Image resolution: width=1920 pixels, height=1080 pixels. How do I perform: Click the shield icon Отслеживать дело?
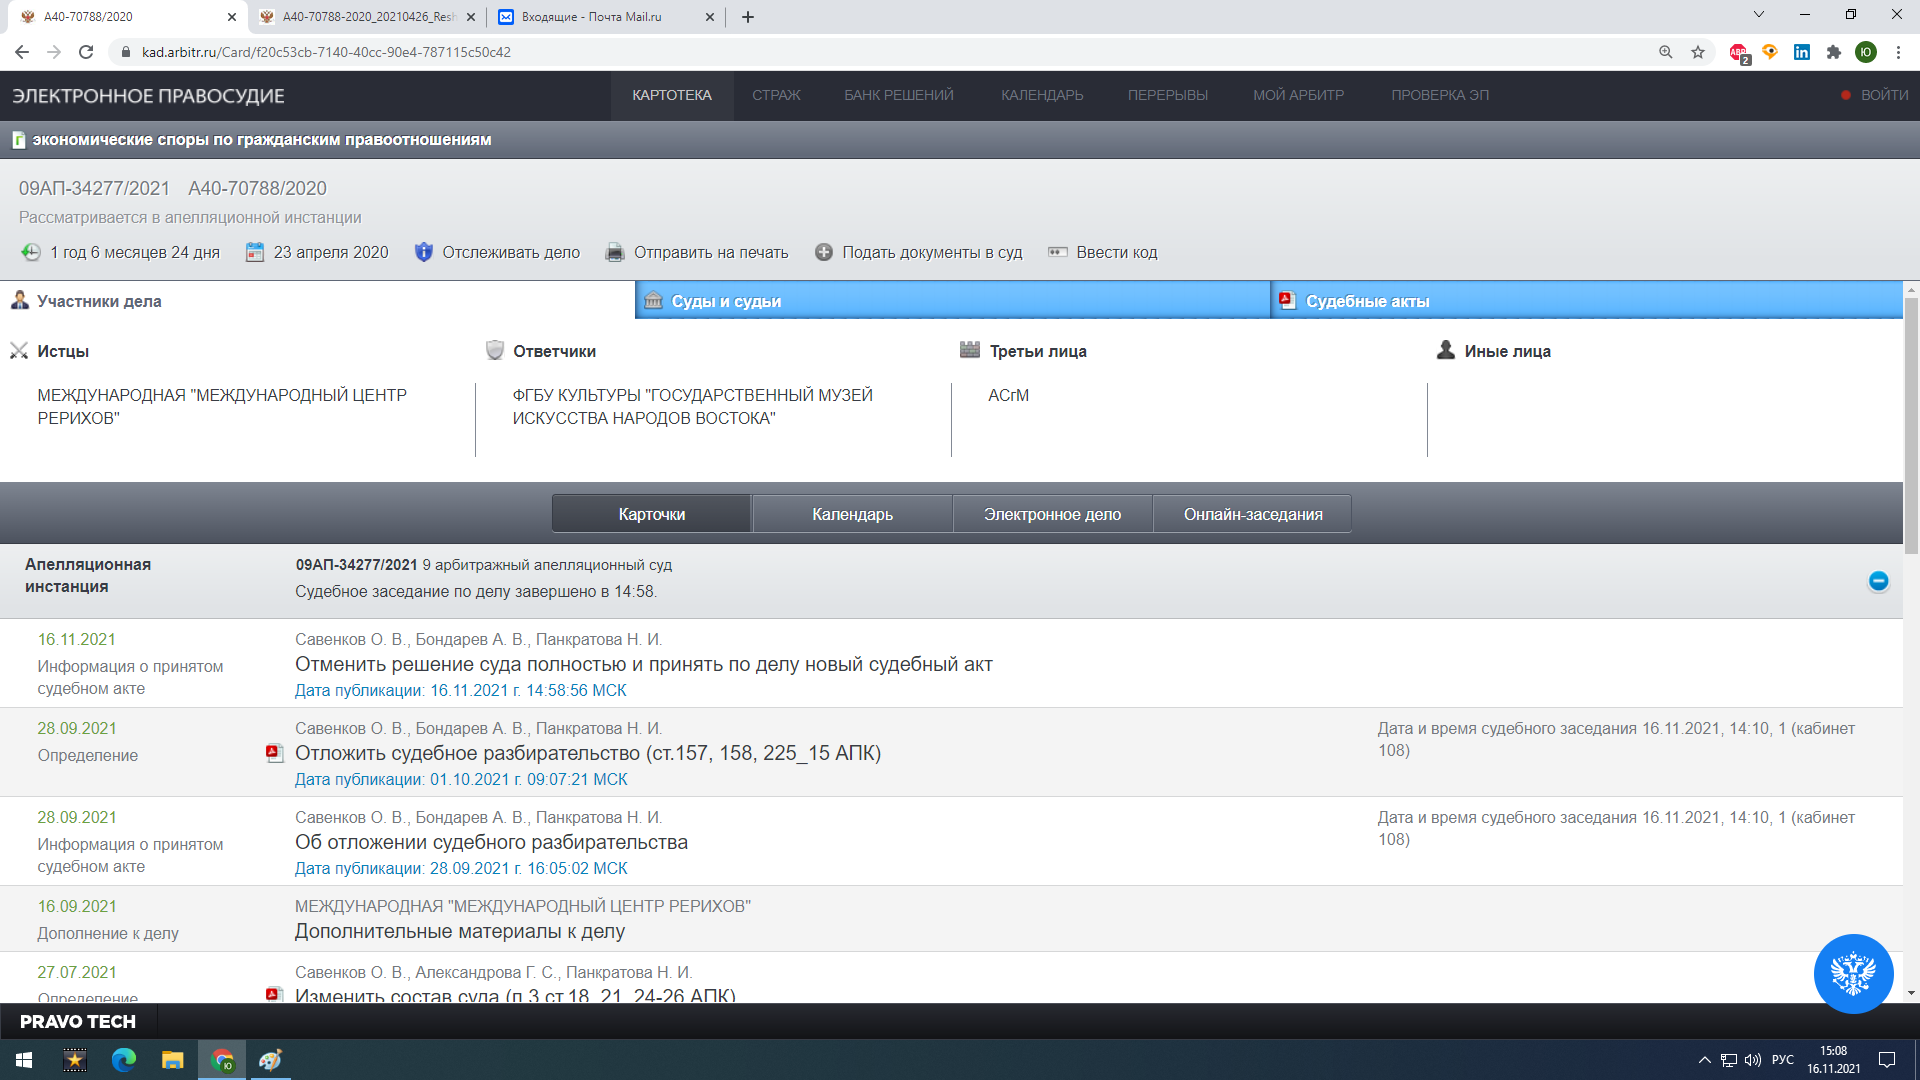424,252
